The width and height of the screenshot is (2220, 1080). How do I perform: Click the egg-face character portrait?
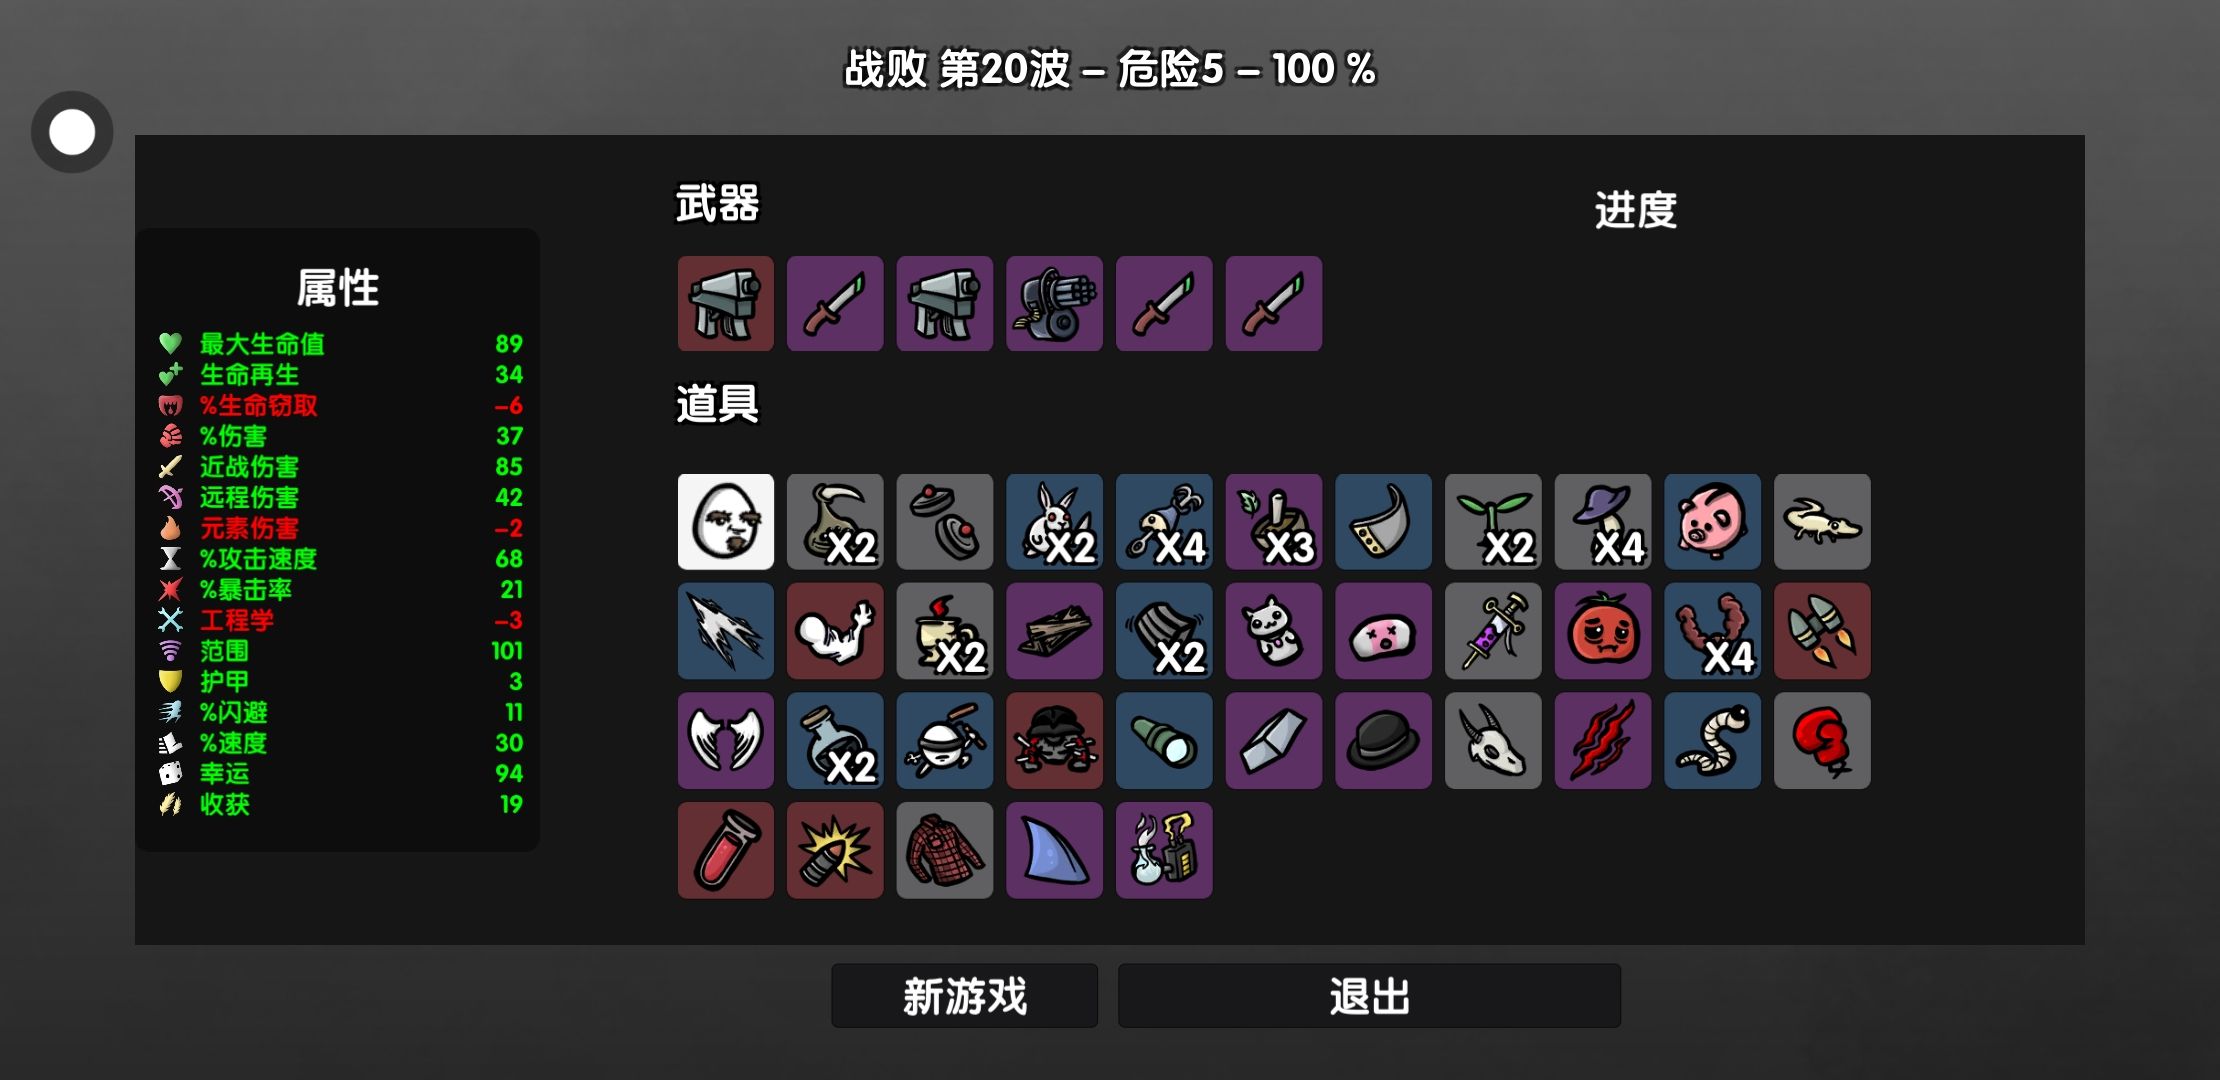pyautogui.click(x=726, y=522)
